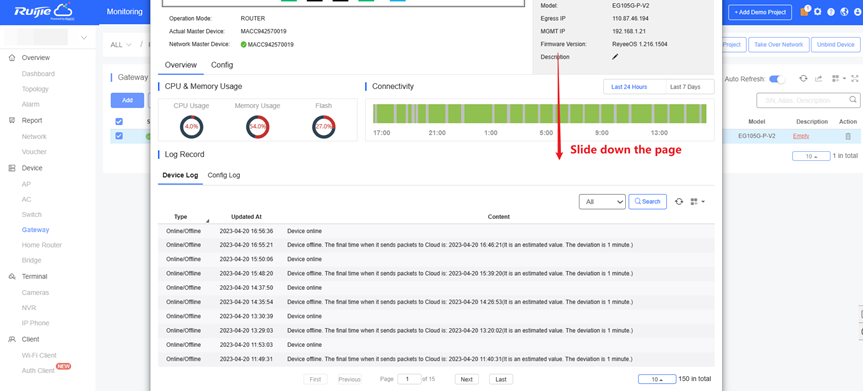This screenshot has height=391, width=863.
Task: Click the green connectivity timeline bar
Action: (540, 113)
